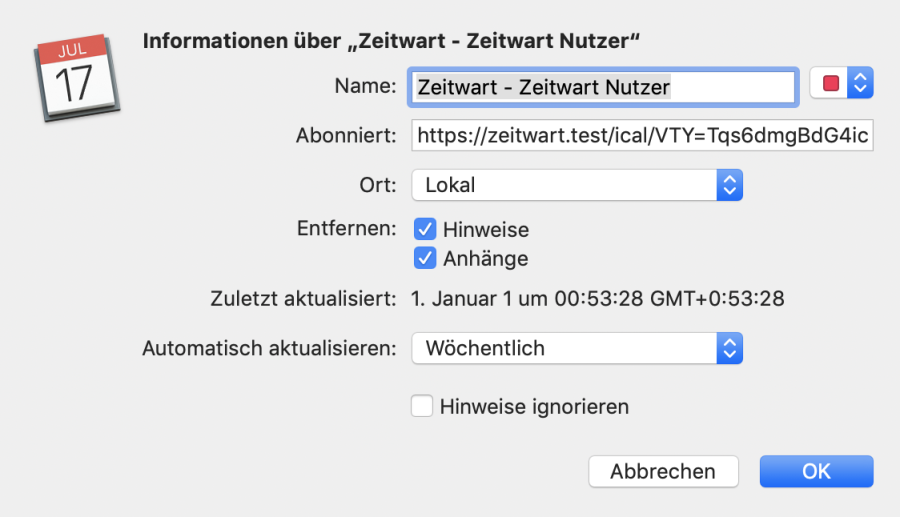Enable the Hinweise ignorieren checkbox
The height and width of the screenshot is (517, 900).
(422, 406)
